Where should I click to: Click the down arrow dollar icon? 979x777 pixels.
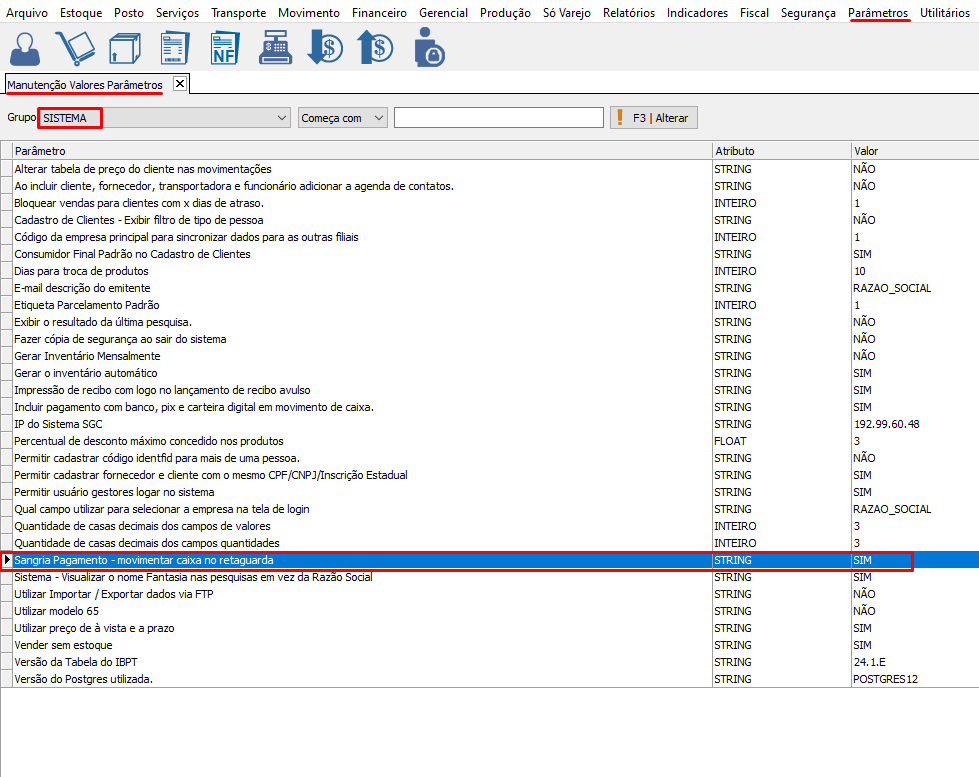pos(325,47)
